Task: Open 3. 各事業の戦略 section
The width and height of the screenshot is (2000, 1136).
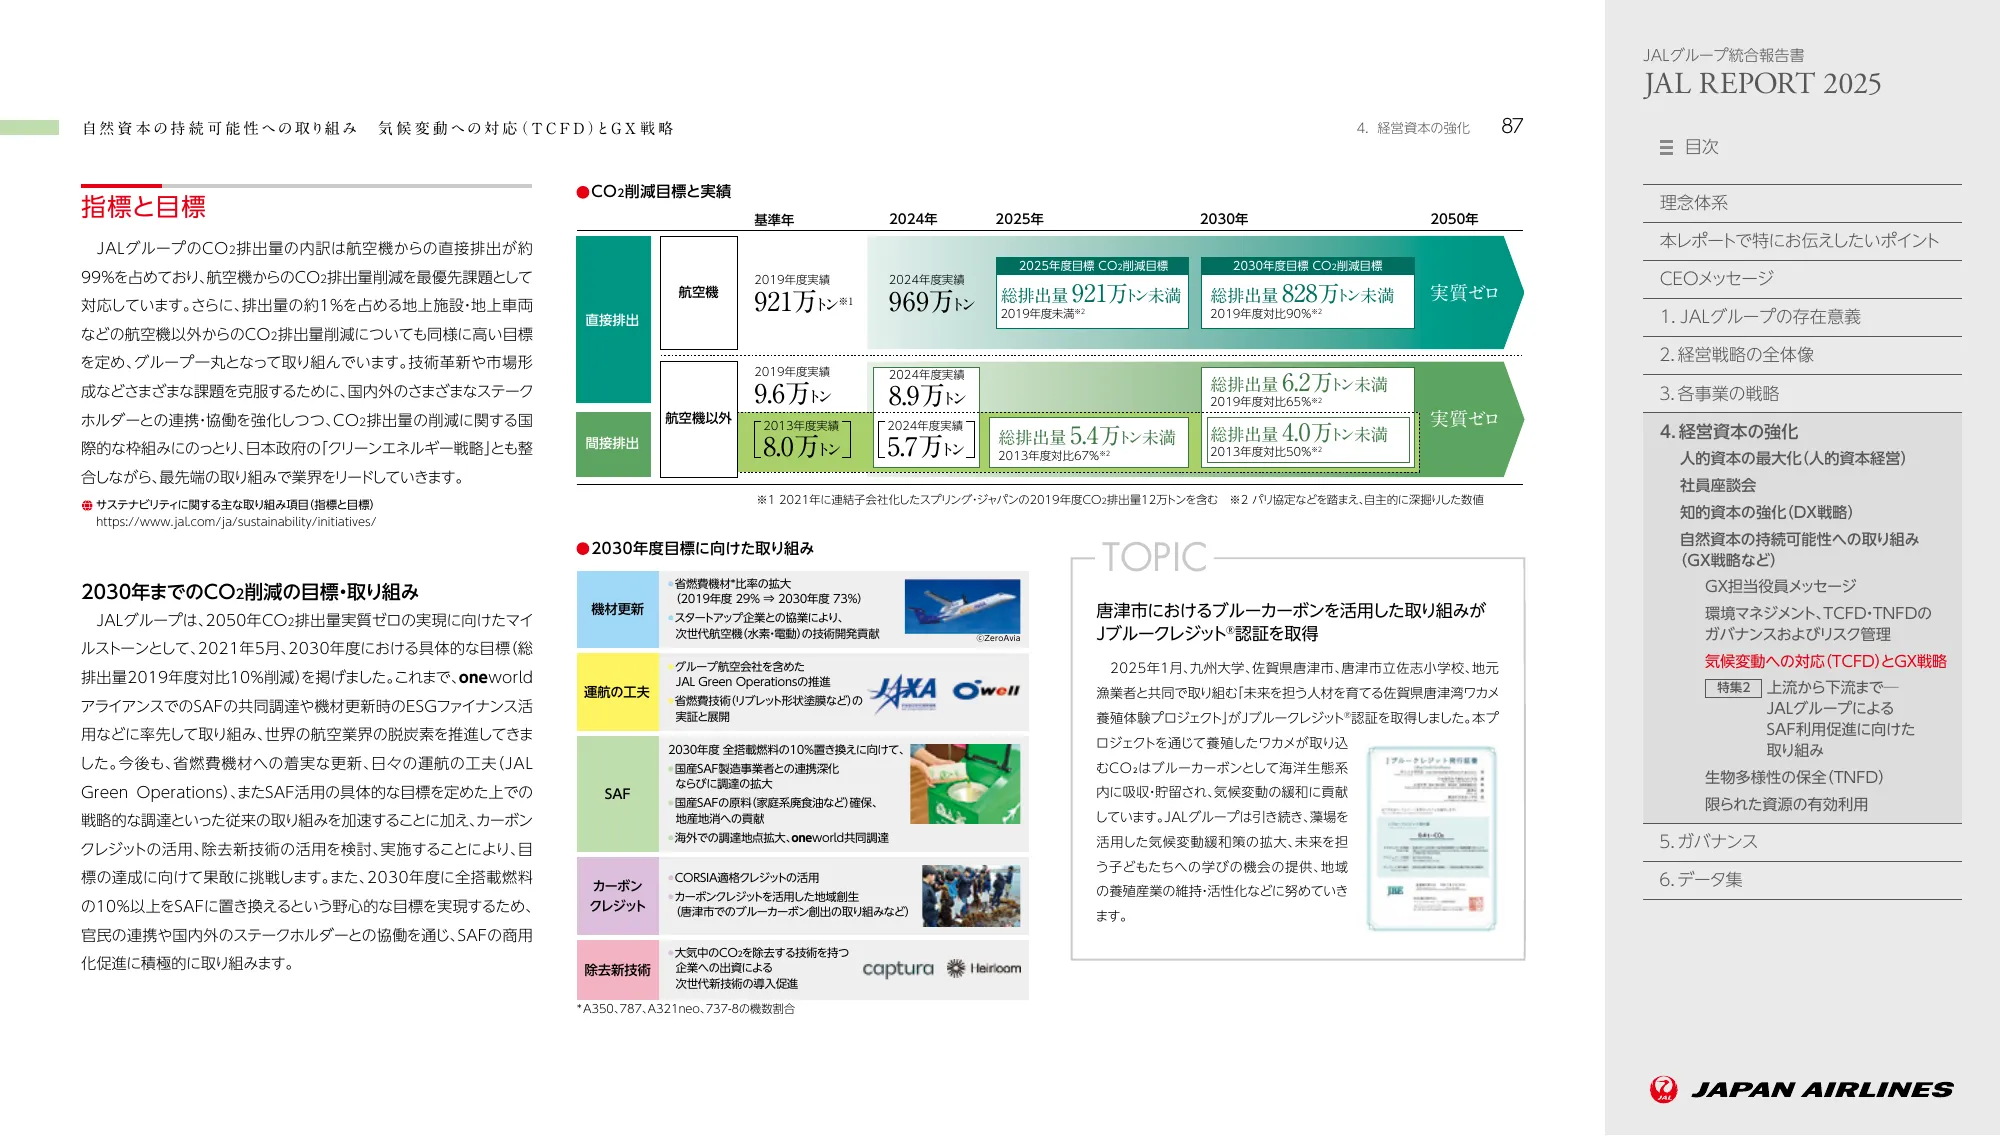Action: (x=1802, y=394)
